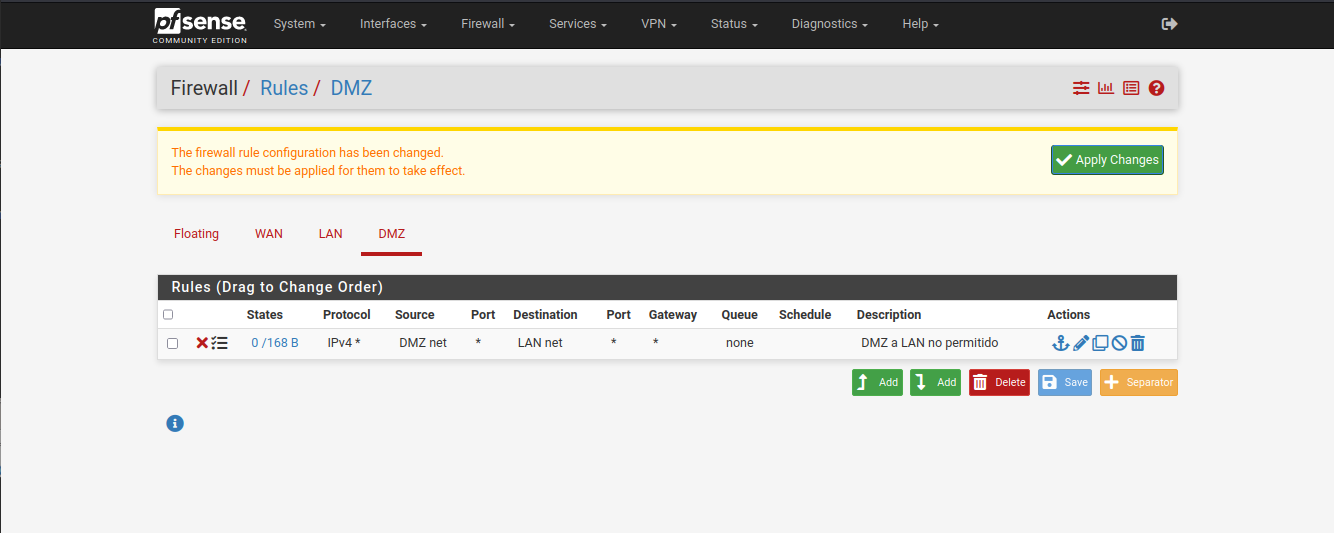Delete the rule using row trash icon

1138,343
